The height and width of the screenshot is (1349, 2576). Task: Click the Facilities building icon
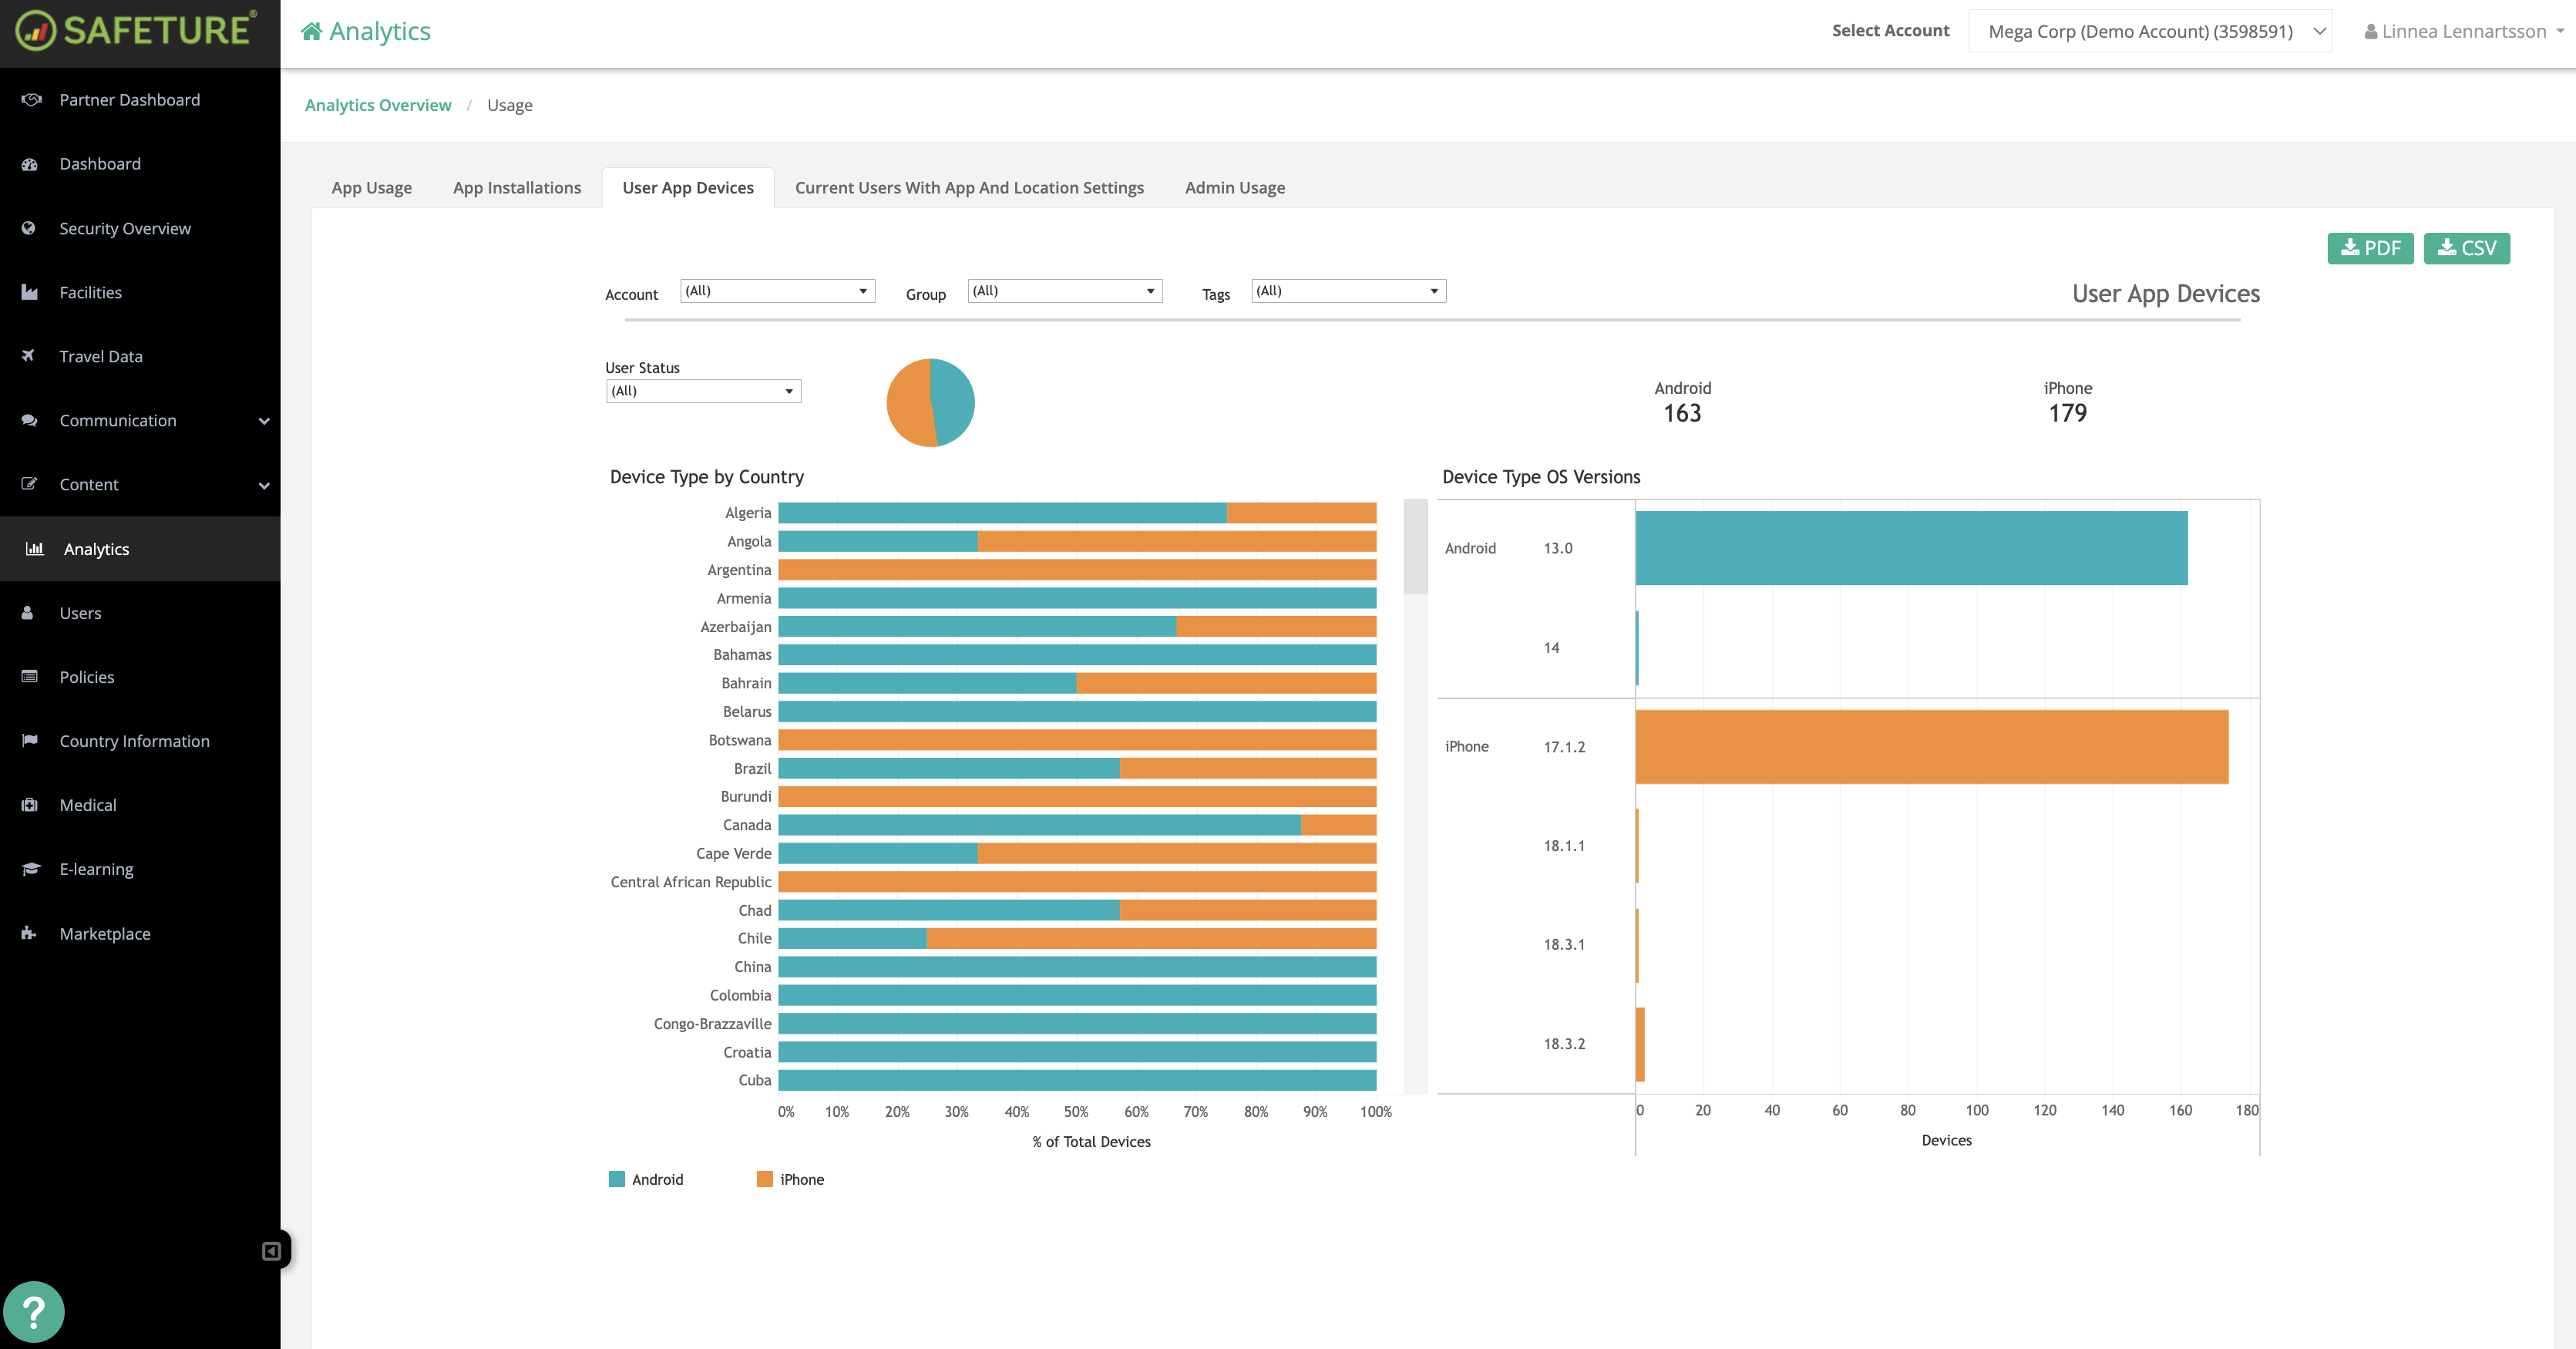point(30,292)
